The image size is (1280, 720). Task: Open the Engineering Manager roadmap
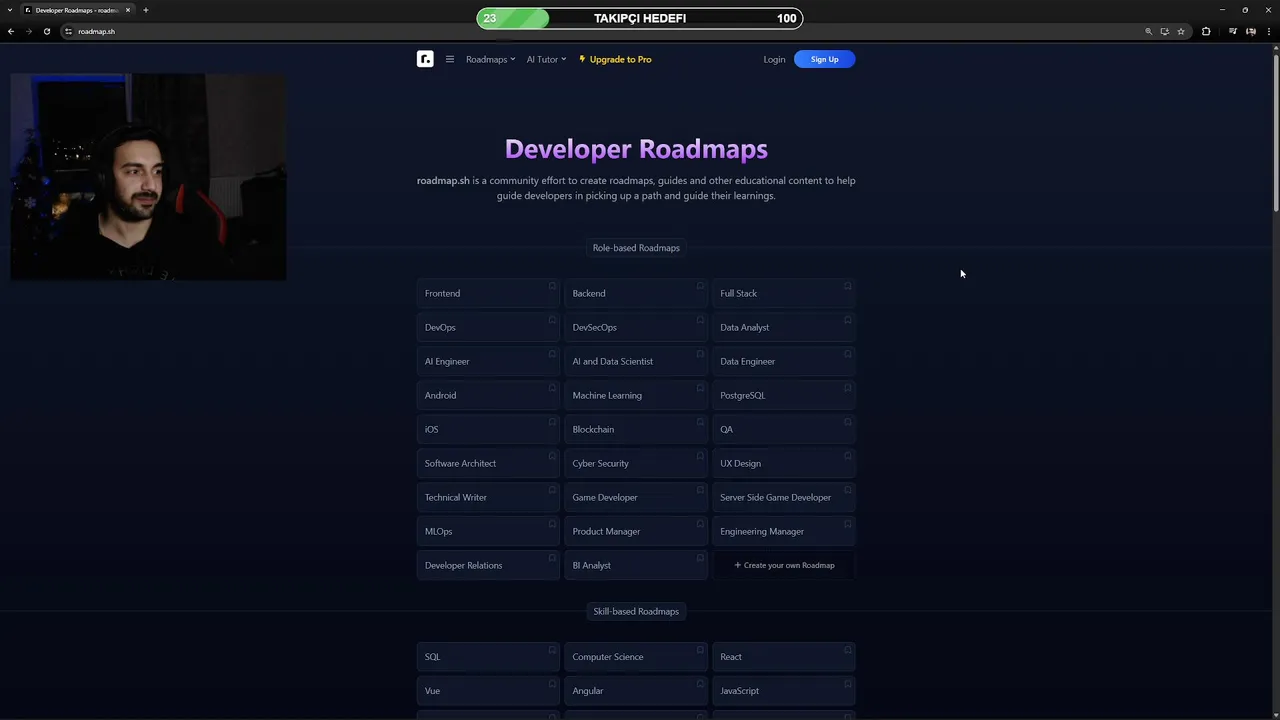784,531
